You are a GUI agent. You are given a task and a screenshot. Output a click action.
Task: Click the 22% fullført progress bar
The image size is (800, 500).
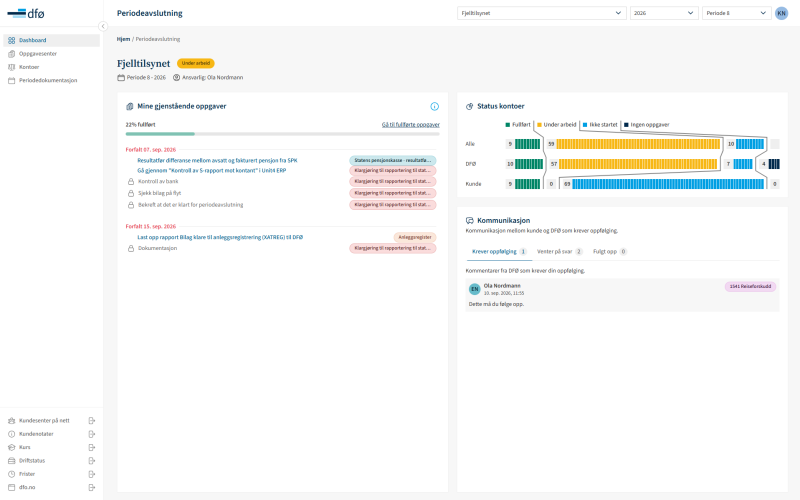pyautogui.click(x=283, y=134)
